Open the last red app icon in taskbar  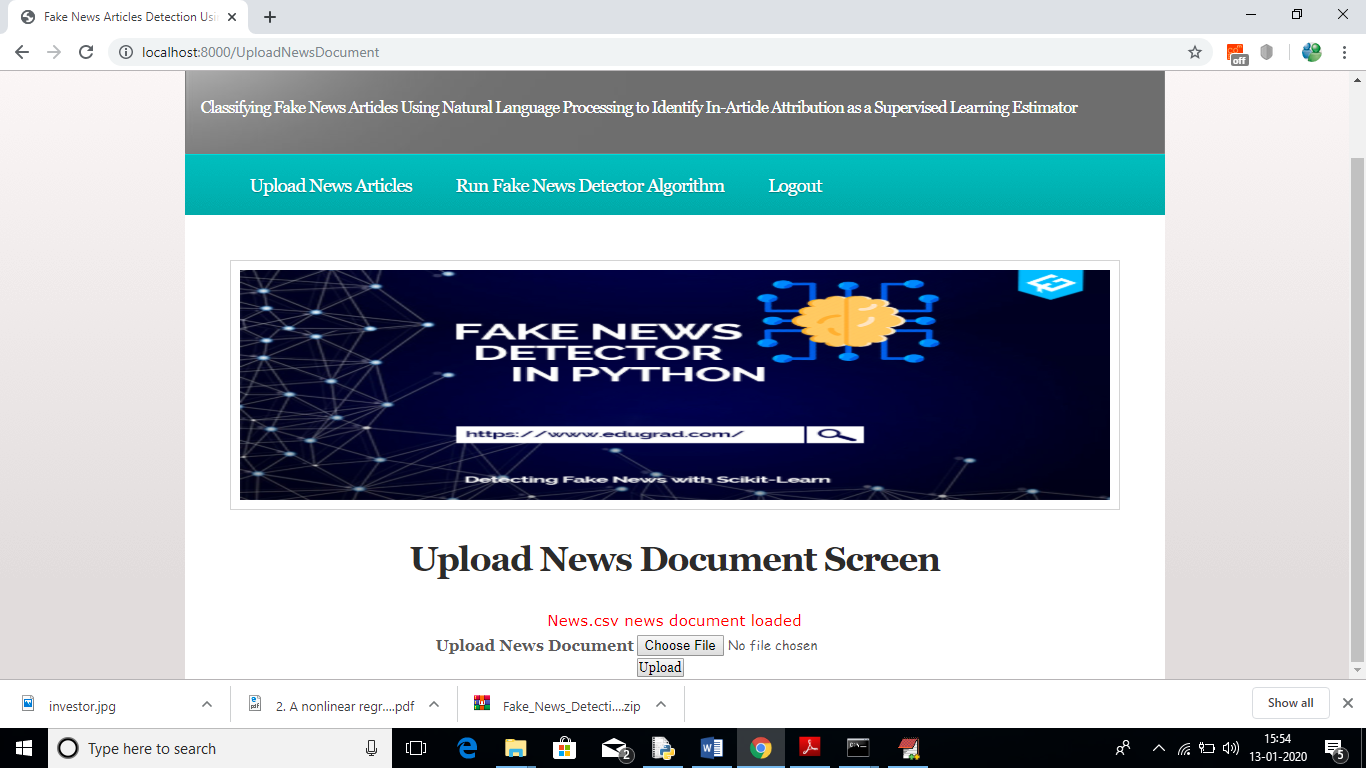pos(908,748)
